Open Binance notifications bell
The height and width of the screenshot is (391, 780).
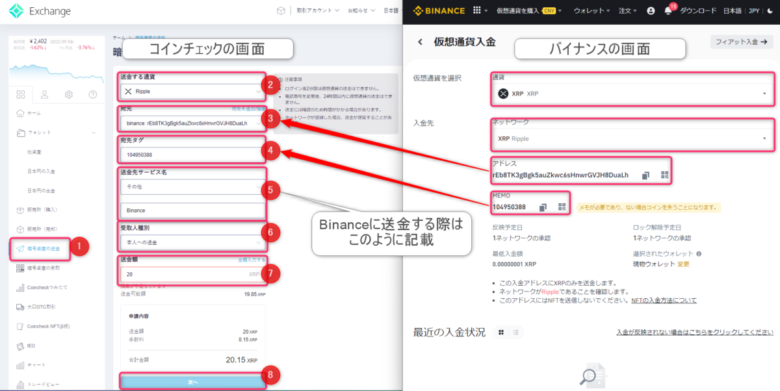668,10
